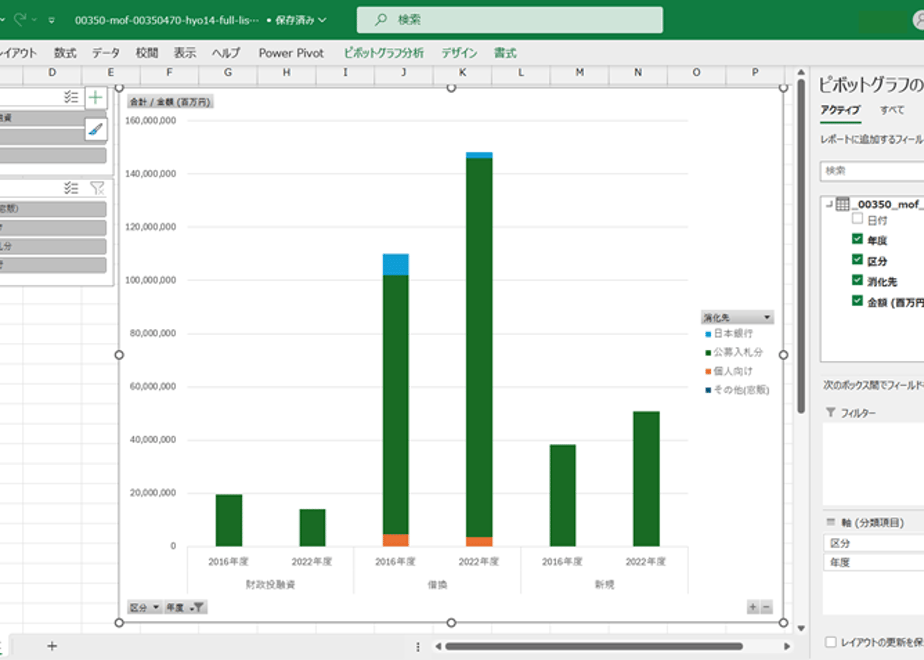This screenshot has height=660, width=924.
Task: Click the 個人向け legend color marker
Action: coord(708,372)
